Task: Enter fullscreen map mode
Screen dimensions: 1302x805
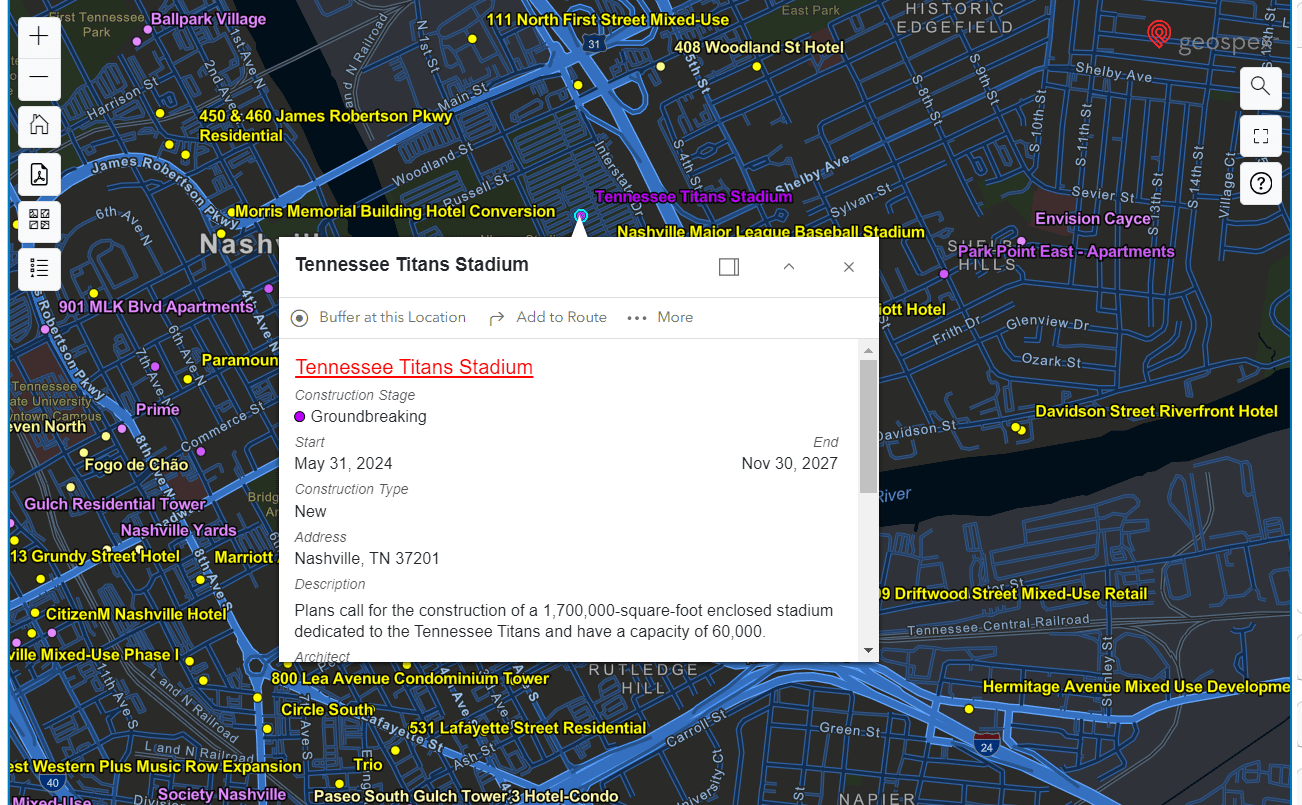Action: 1260,136
